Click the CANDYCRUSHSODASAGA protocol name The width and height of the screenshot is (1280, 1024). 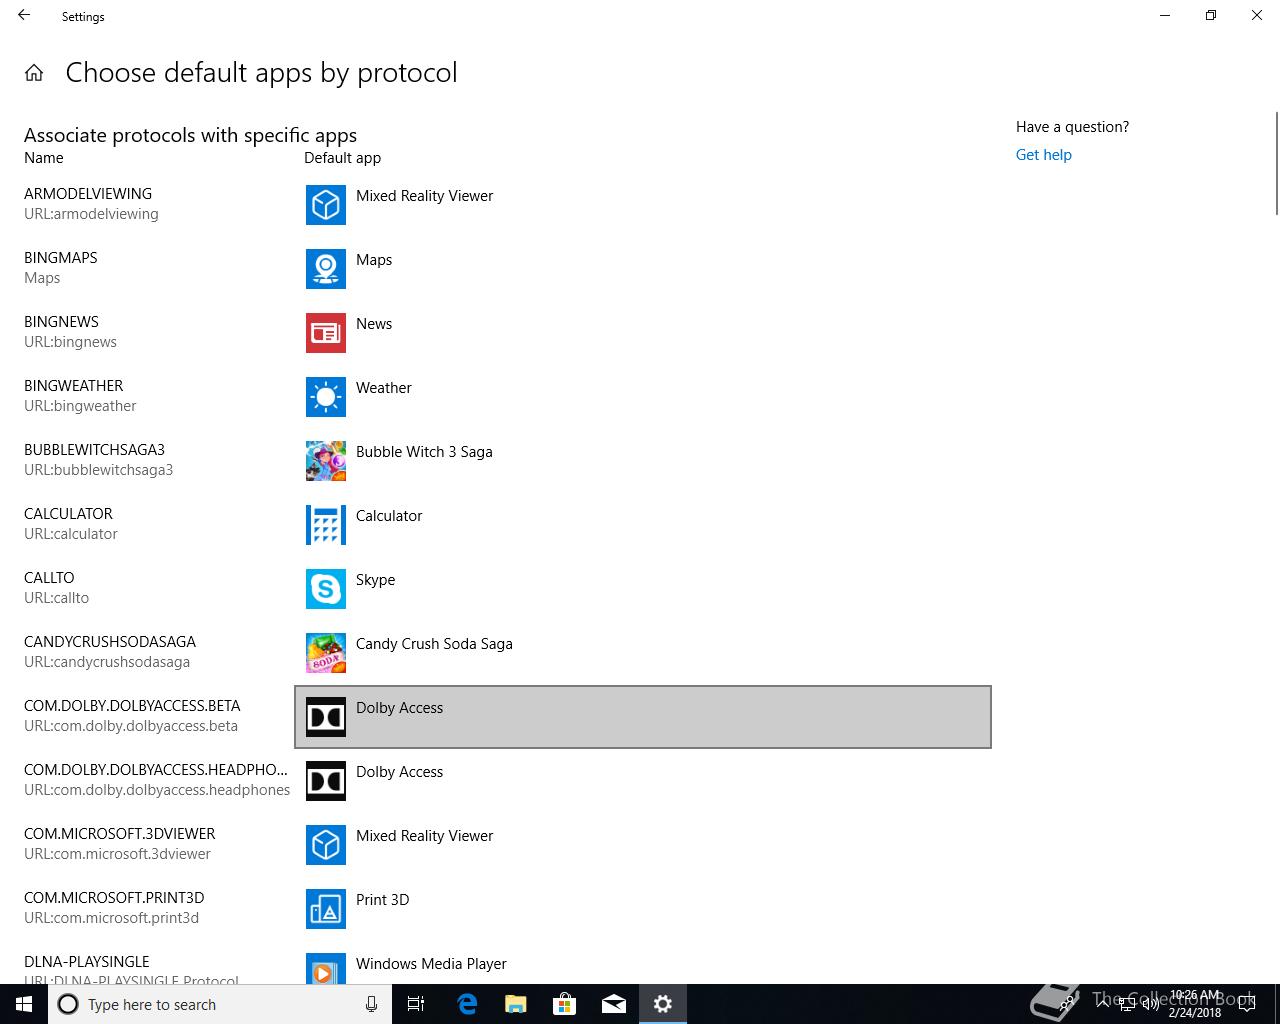pyautogui.click(x=110, y=642)
